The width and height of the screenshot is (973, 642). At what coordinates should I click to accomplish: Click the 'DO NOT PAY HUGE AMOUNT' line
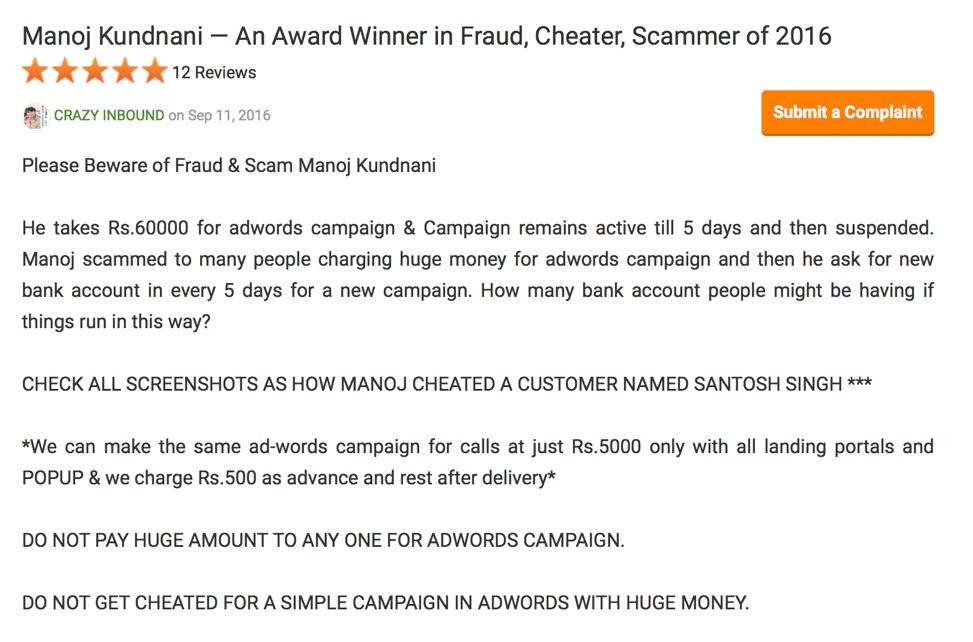[323, 540]
